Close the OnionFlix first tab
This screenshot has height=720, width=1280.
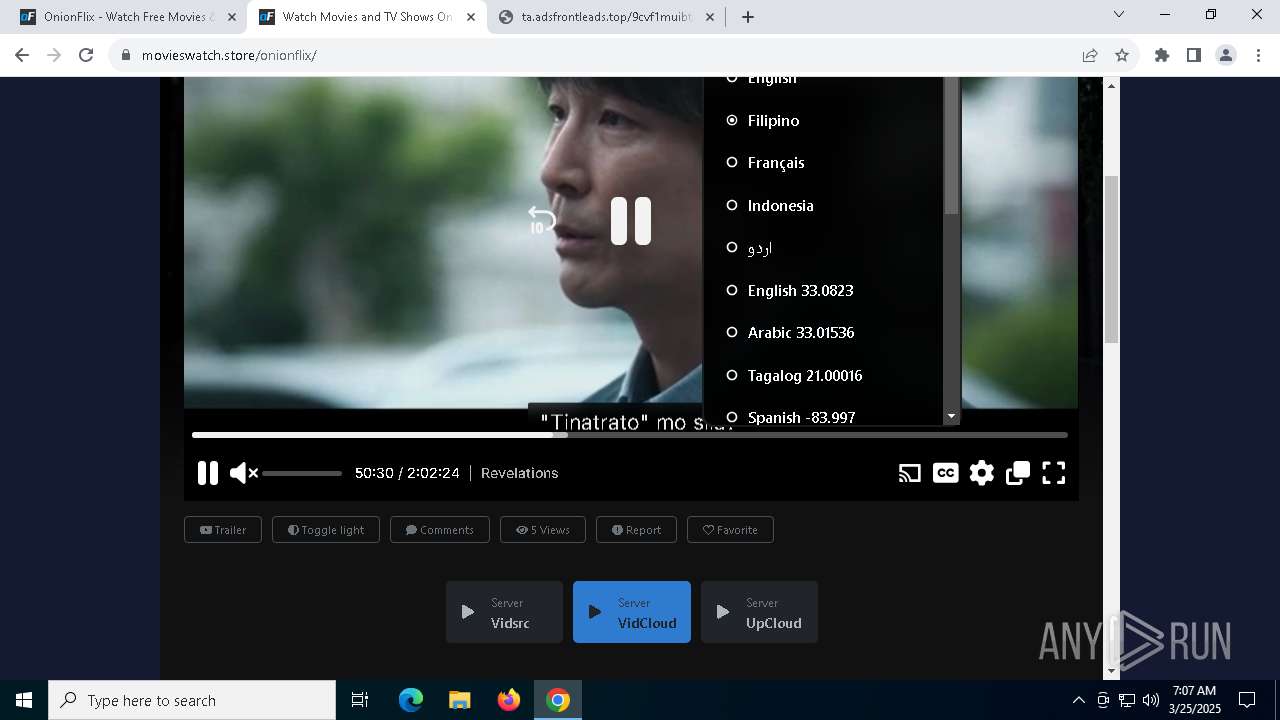click(232, 17)
